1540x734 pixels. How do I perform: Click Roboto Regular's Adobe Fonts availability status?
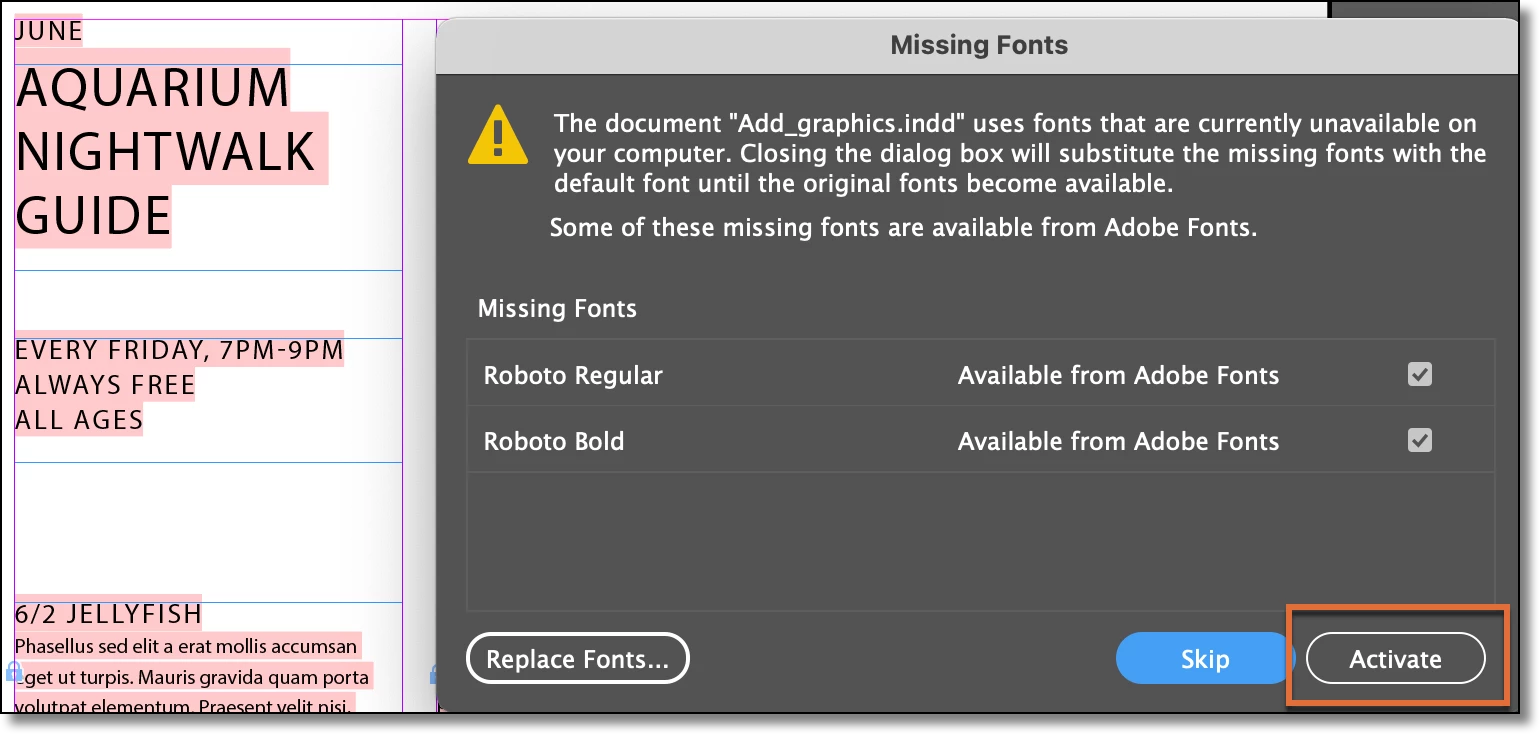1118,376
